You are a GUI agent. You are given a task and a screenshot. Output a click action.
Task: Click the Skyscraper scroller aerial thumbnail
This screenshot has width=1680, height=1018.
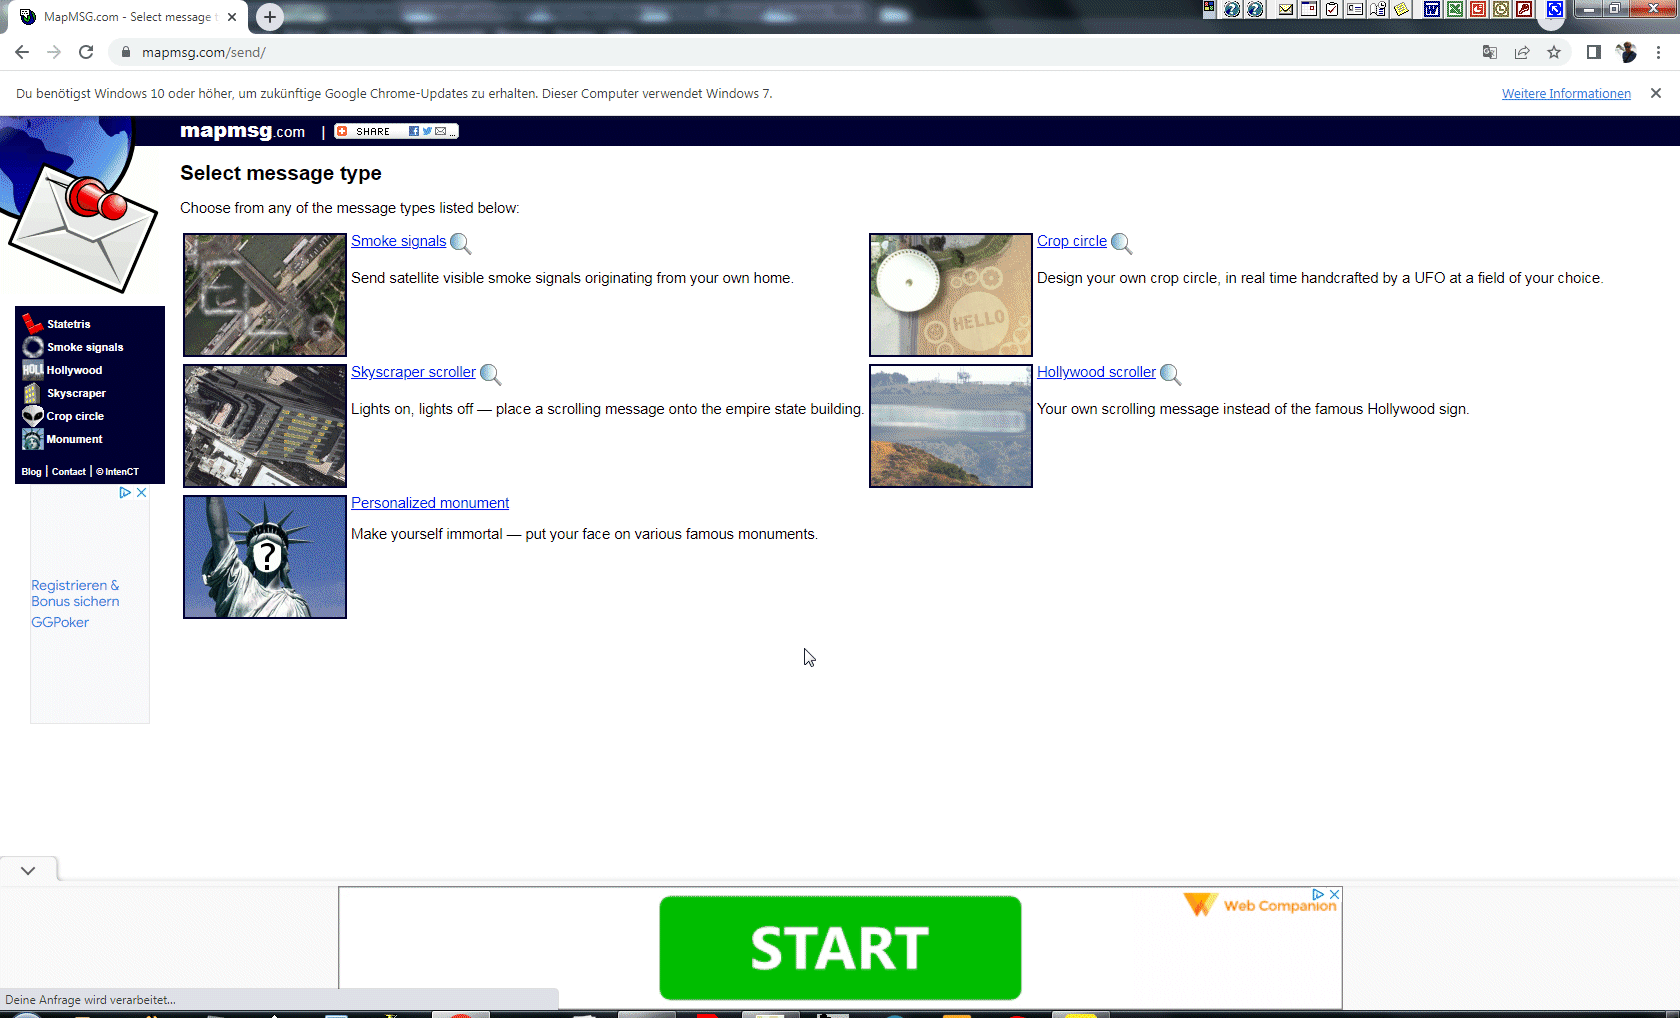pos(265,426)
